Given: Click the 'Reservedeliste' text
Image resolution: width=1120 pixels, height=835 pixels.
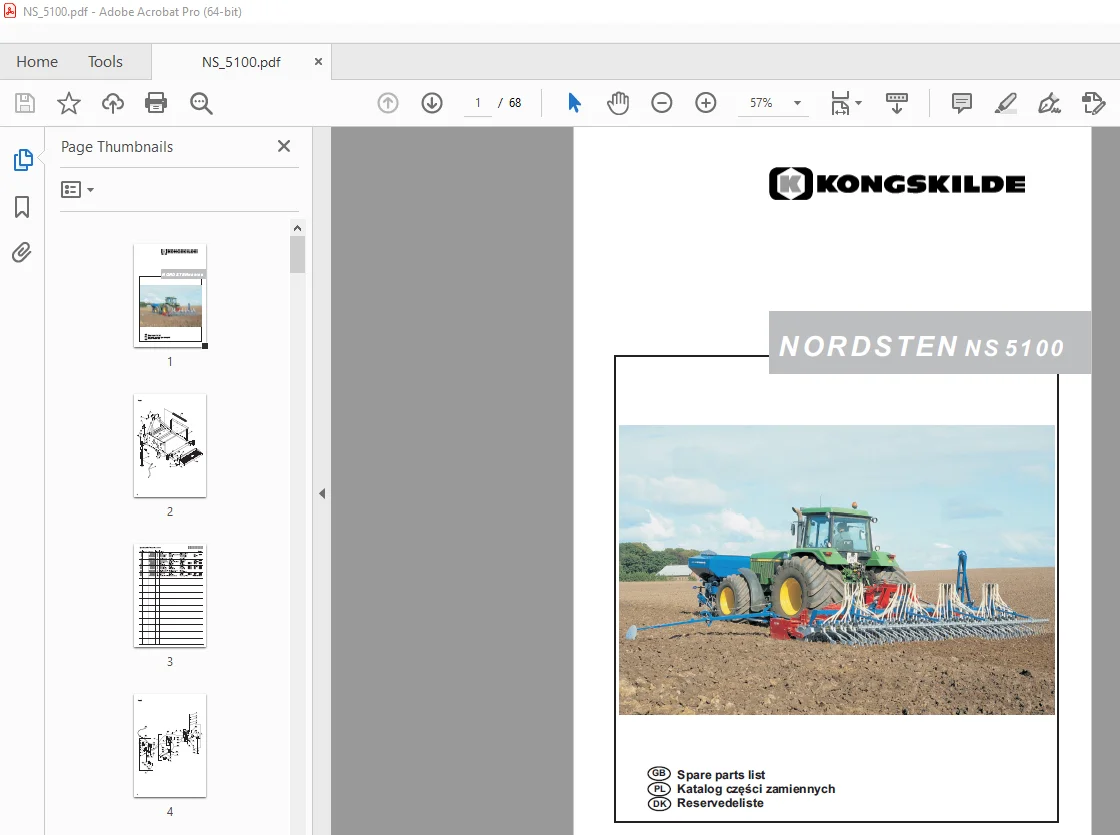Looking at the screenshot, I should 720,803.
